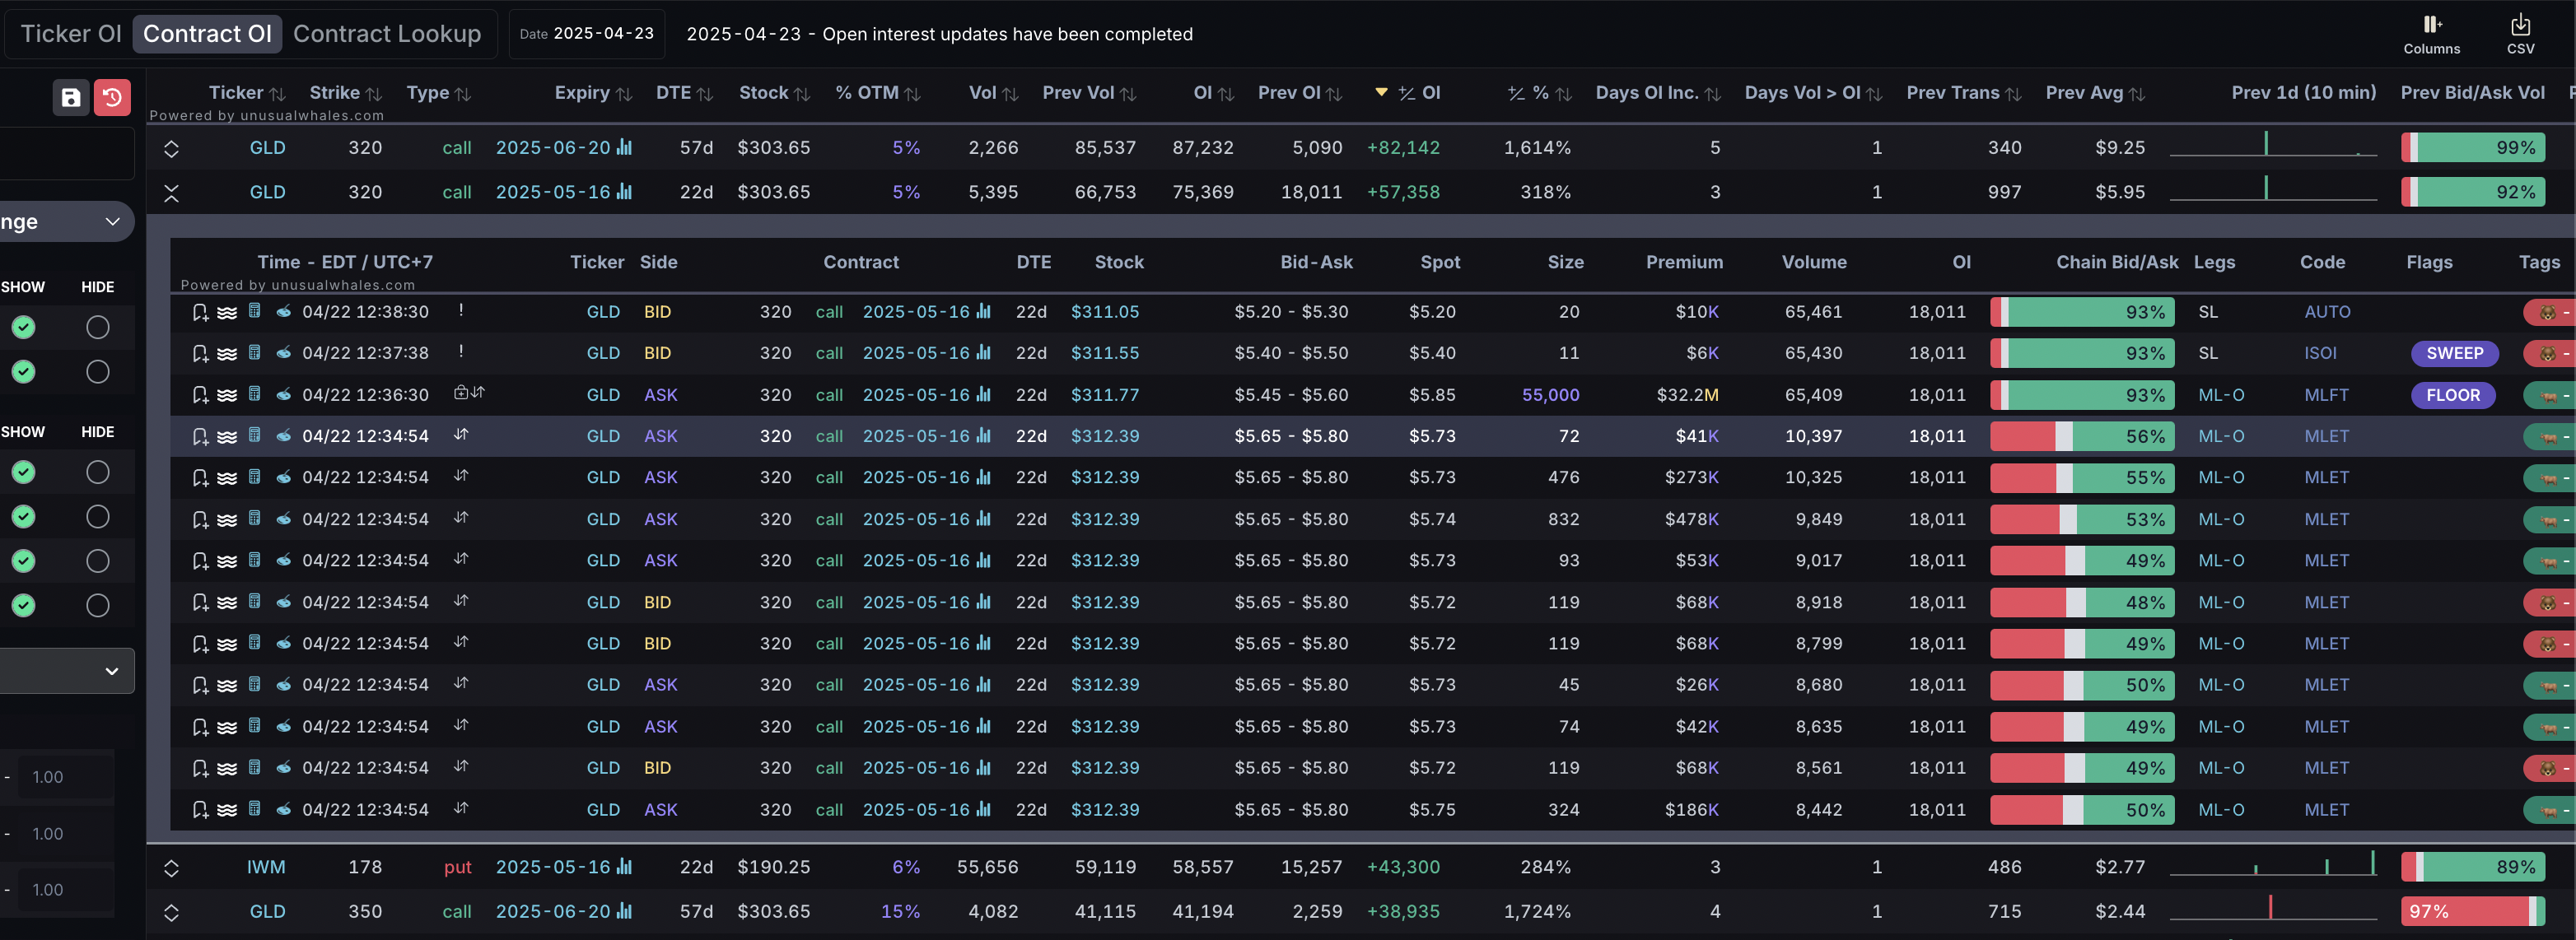Screen dimensions: 2576x940
Task: Toggle the Change in OI descending sort arrow
Action: [1381, 92]
